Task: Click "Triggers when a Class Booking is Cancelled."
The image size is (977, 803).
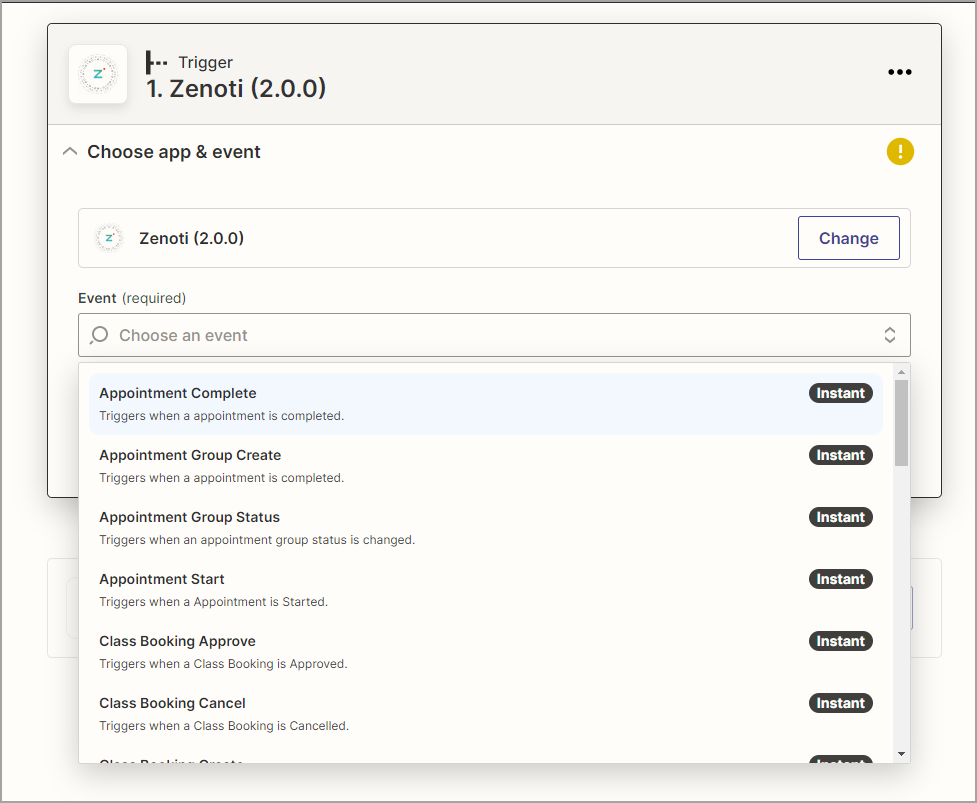Action: coord(224,726)
